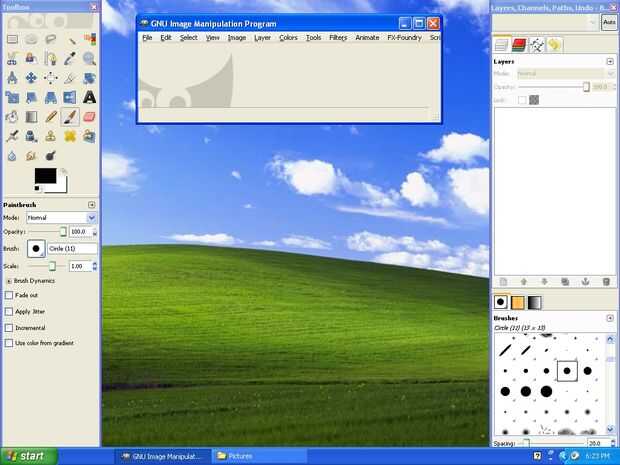Select the Bucket Fill tool

(x=12, y=117)
